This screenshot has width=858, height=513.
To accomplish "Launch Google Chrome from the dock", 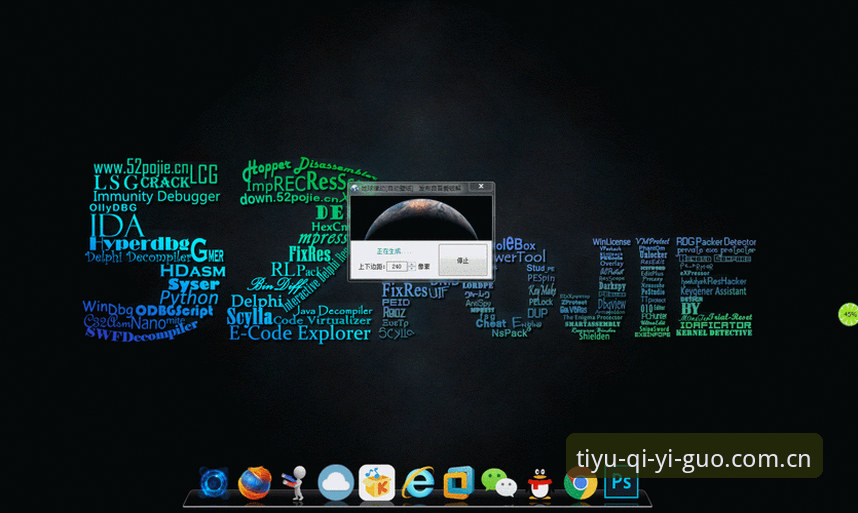I will [581, 483].
